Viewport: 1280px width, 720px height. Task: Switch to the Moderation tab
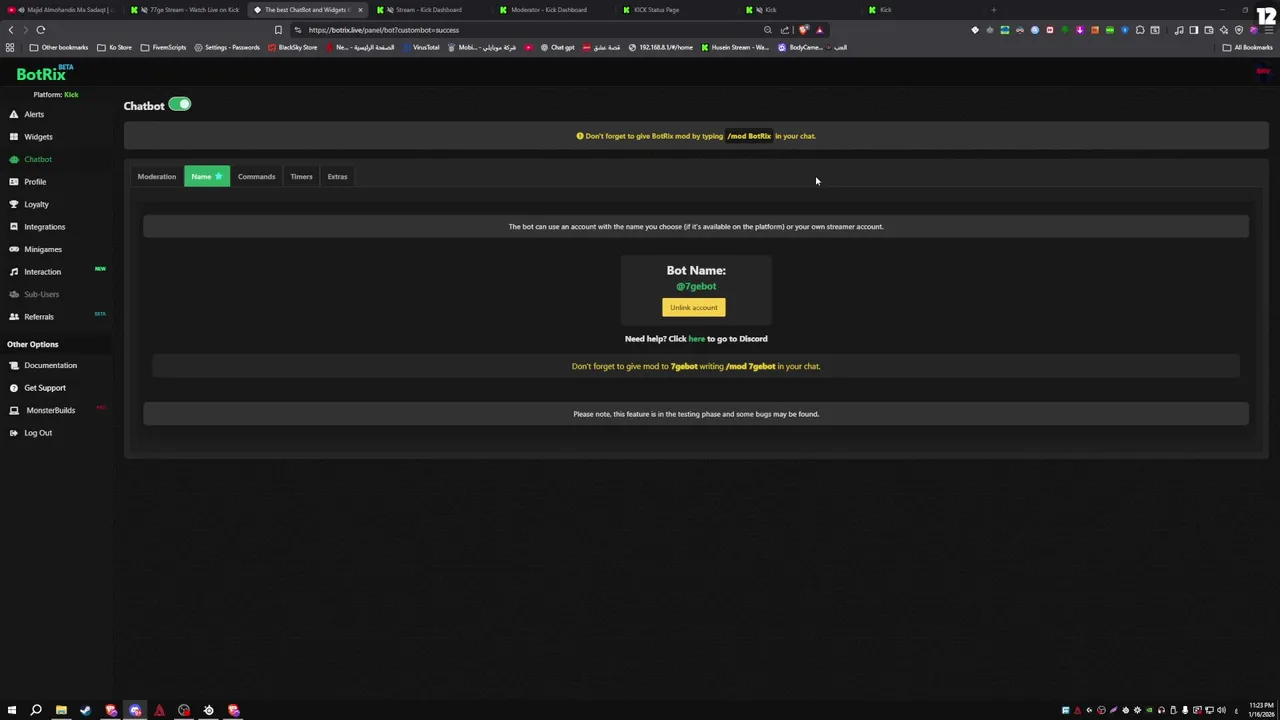156,177
